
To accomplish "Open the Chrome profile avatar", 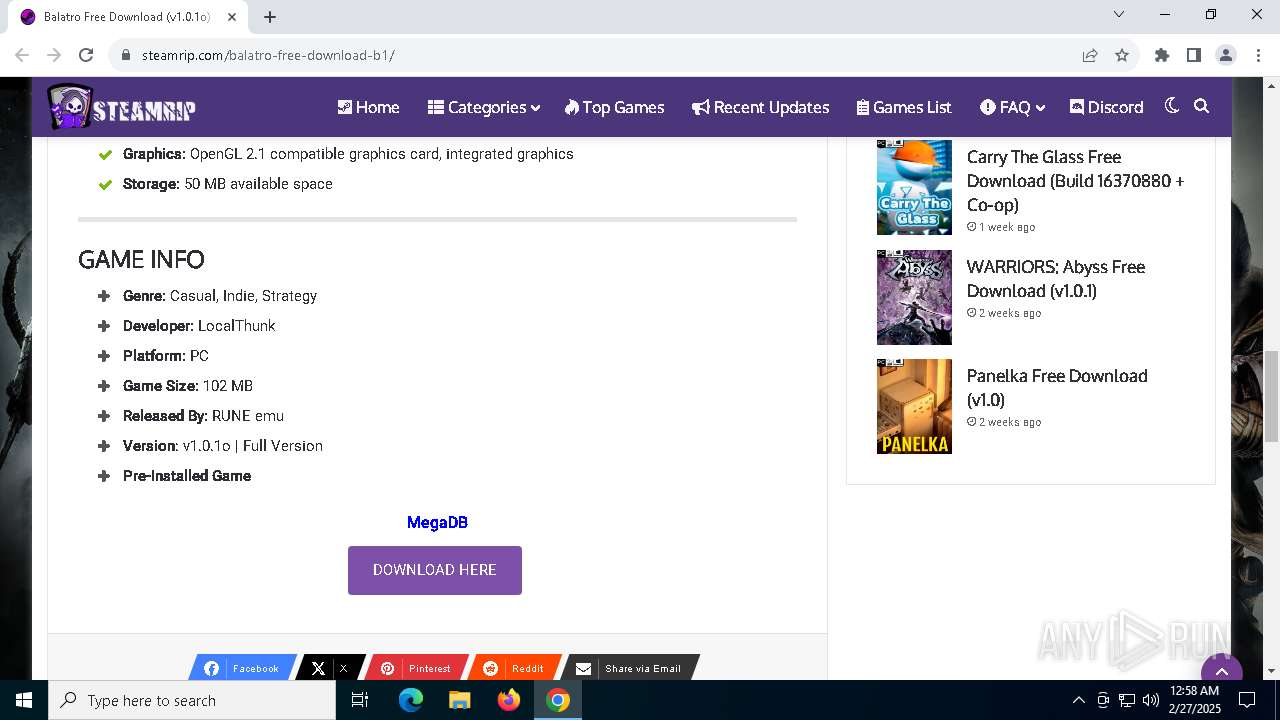I will [1226, 55].
